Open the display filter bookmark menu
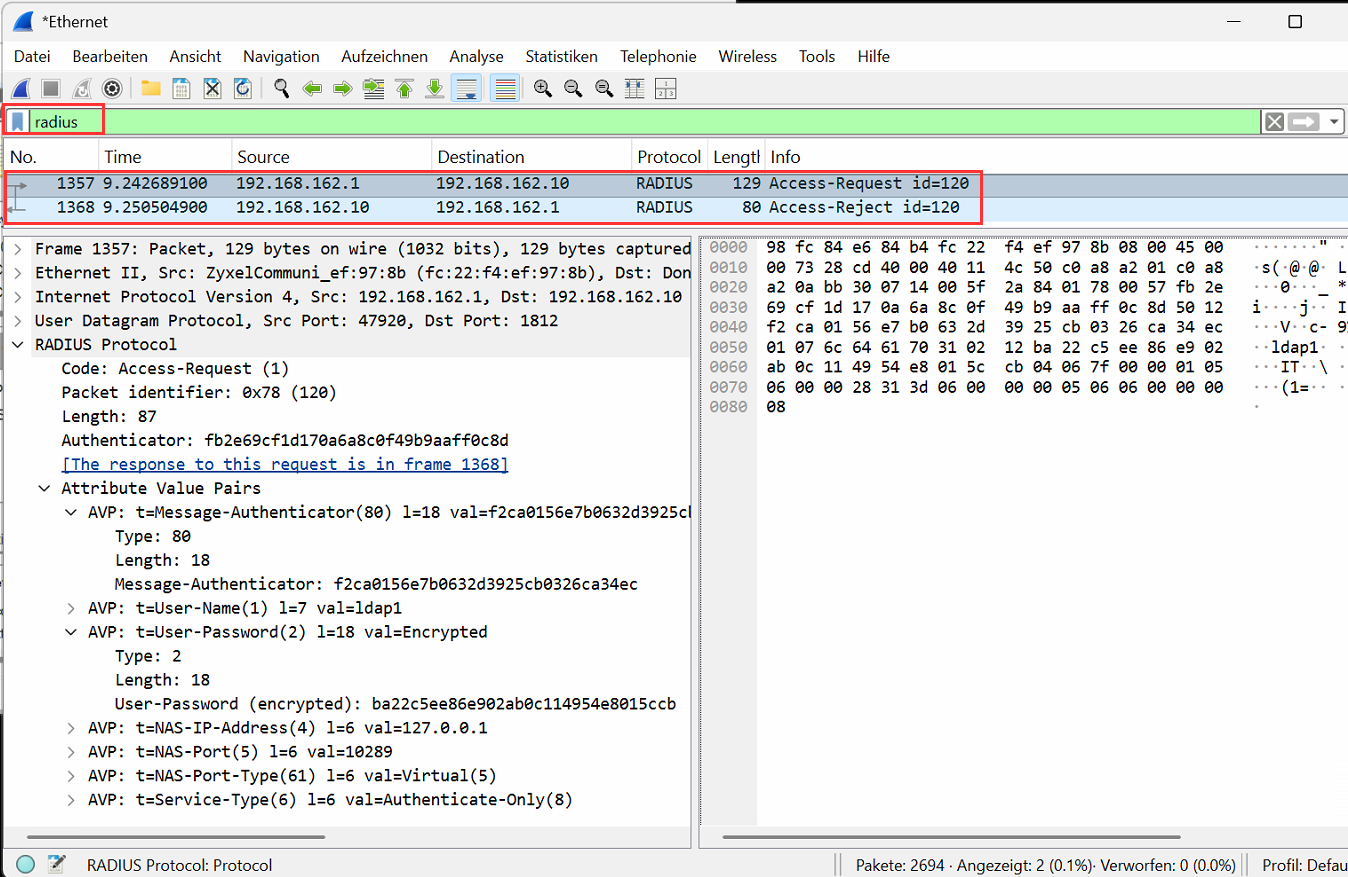 (x=18, y=122)
